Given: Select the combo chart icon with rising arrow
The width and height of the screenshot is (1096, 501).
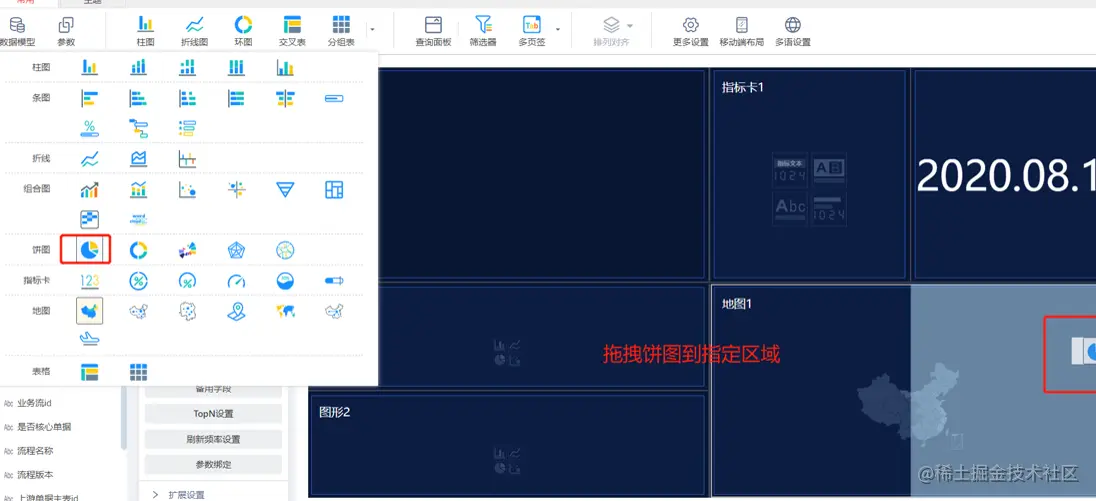Looking at the screenshot, I should pos(89,189).
